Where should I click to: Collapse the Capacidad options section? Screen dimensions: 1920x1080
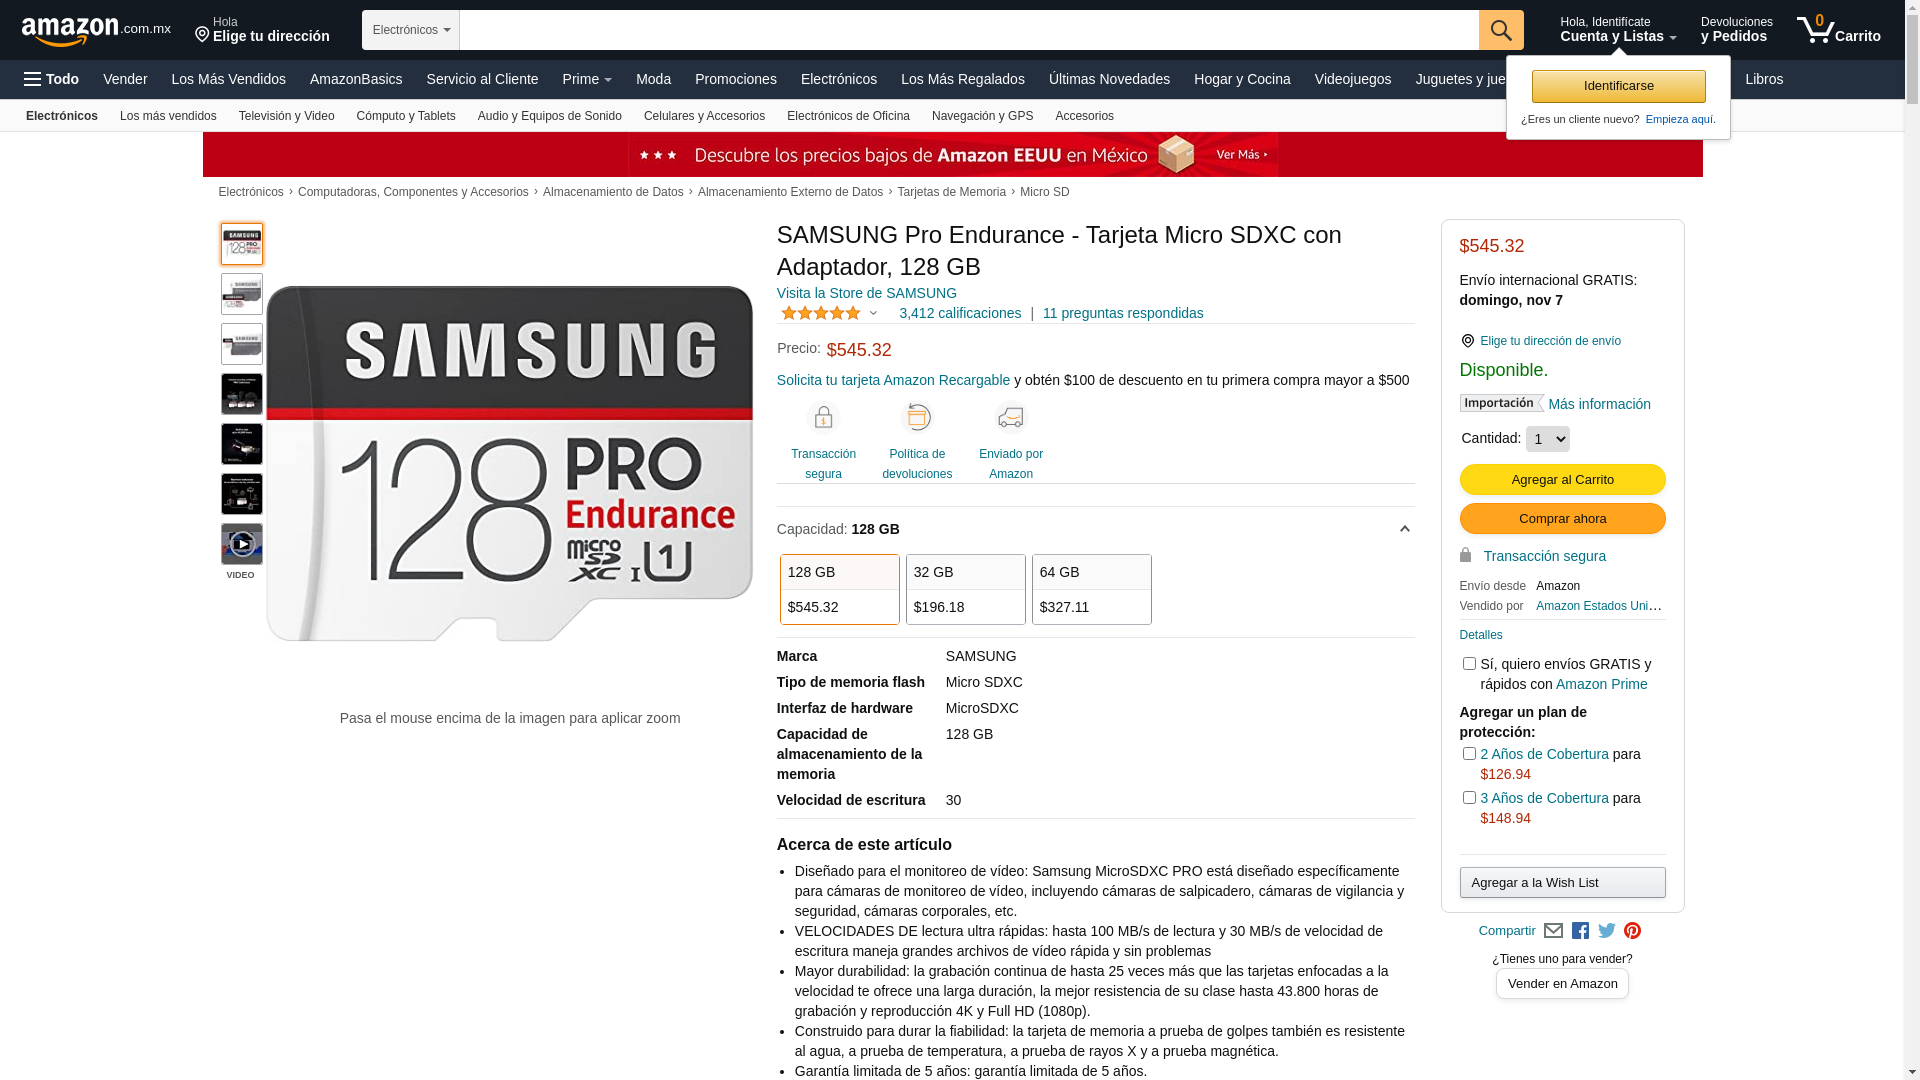(x=1404, y=529)
